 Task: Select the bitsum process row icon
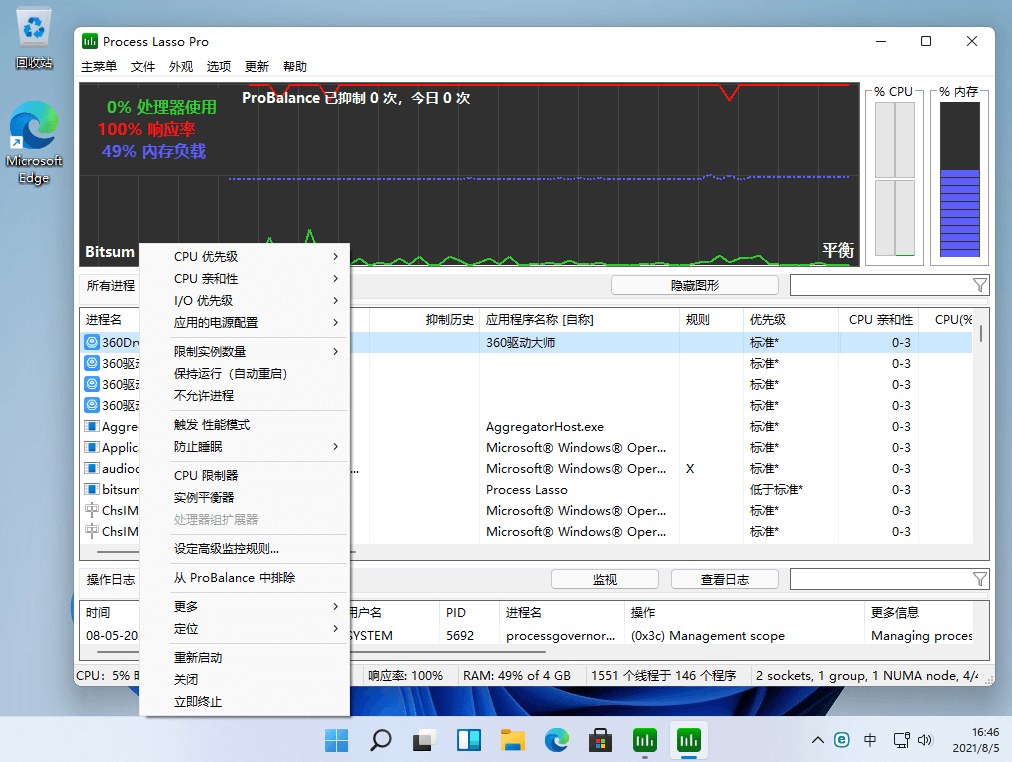click(x=92, y=489)
